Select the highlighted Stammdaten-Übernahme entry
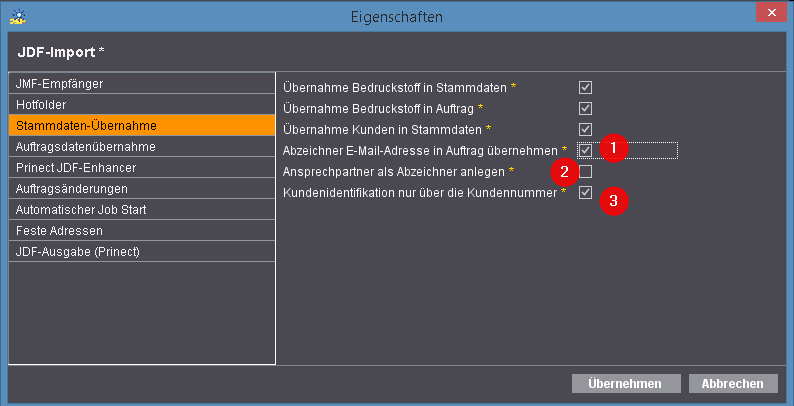This screenshot has height=406, width=794. 142,126
